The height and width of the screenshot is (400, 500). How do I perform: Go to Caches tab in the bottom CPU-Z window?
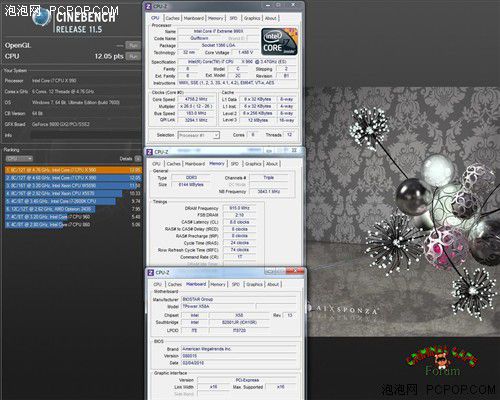(x=175, y=285)
